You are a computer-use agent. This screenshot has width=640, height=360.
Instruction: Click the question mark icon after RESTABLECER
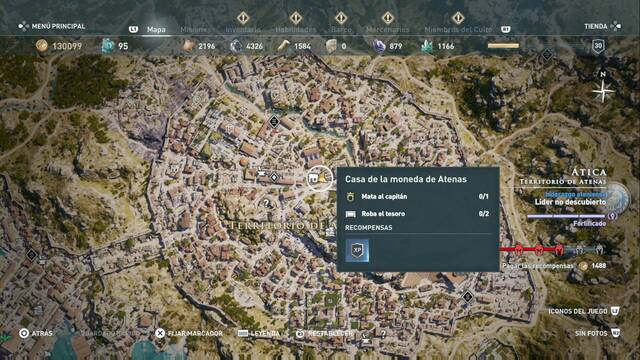[x=383, y=334]
